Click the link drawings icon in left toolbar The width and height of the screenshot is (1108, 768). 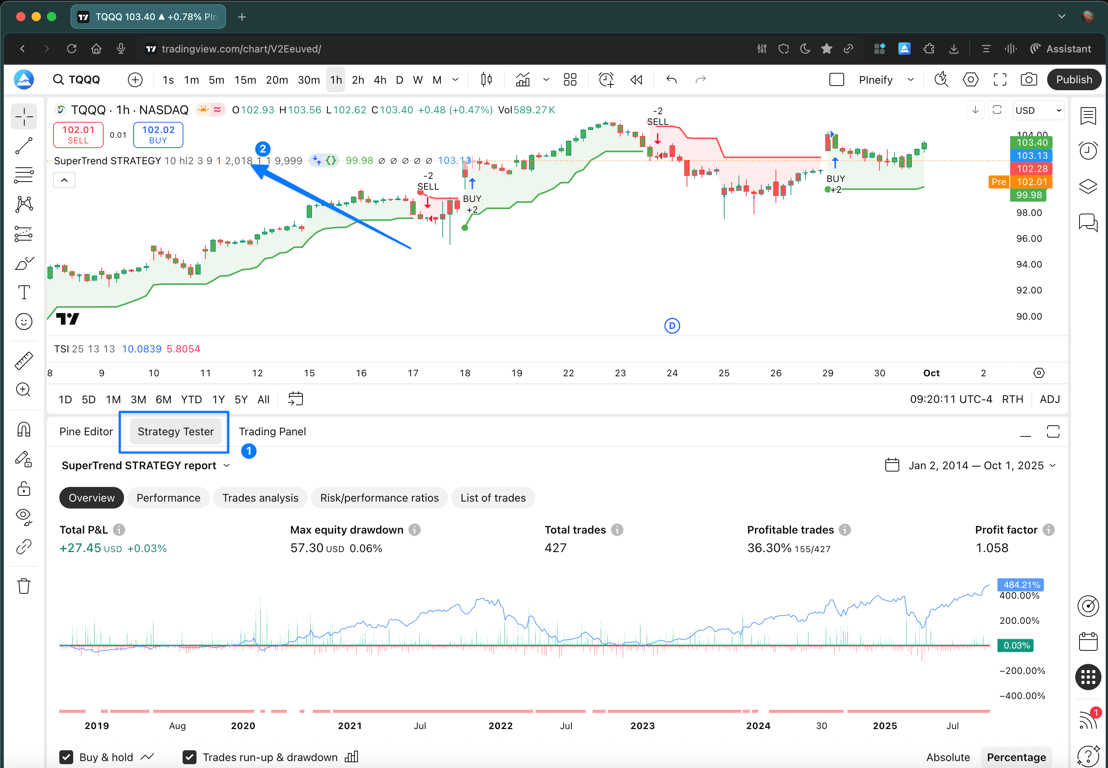pos(24,546)
